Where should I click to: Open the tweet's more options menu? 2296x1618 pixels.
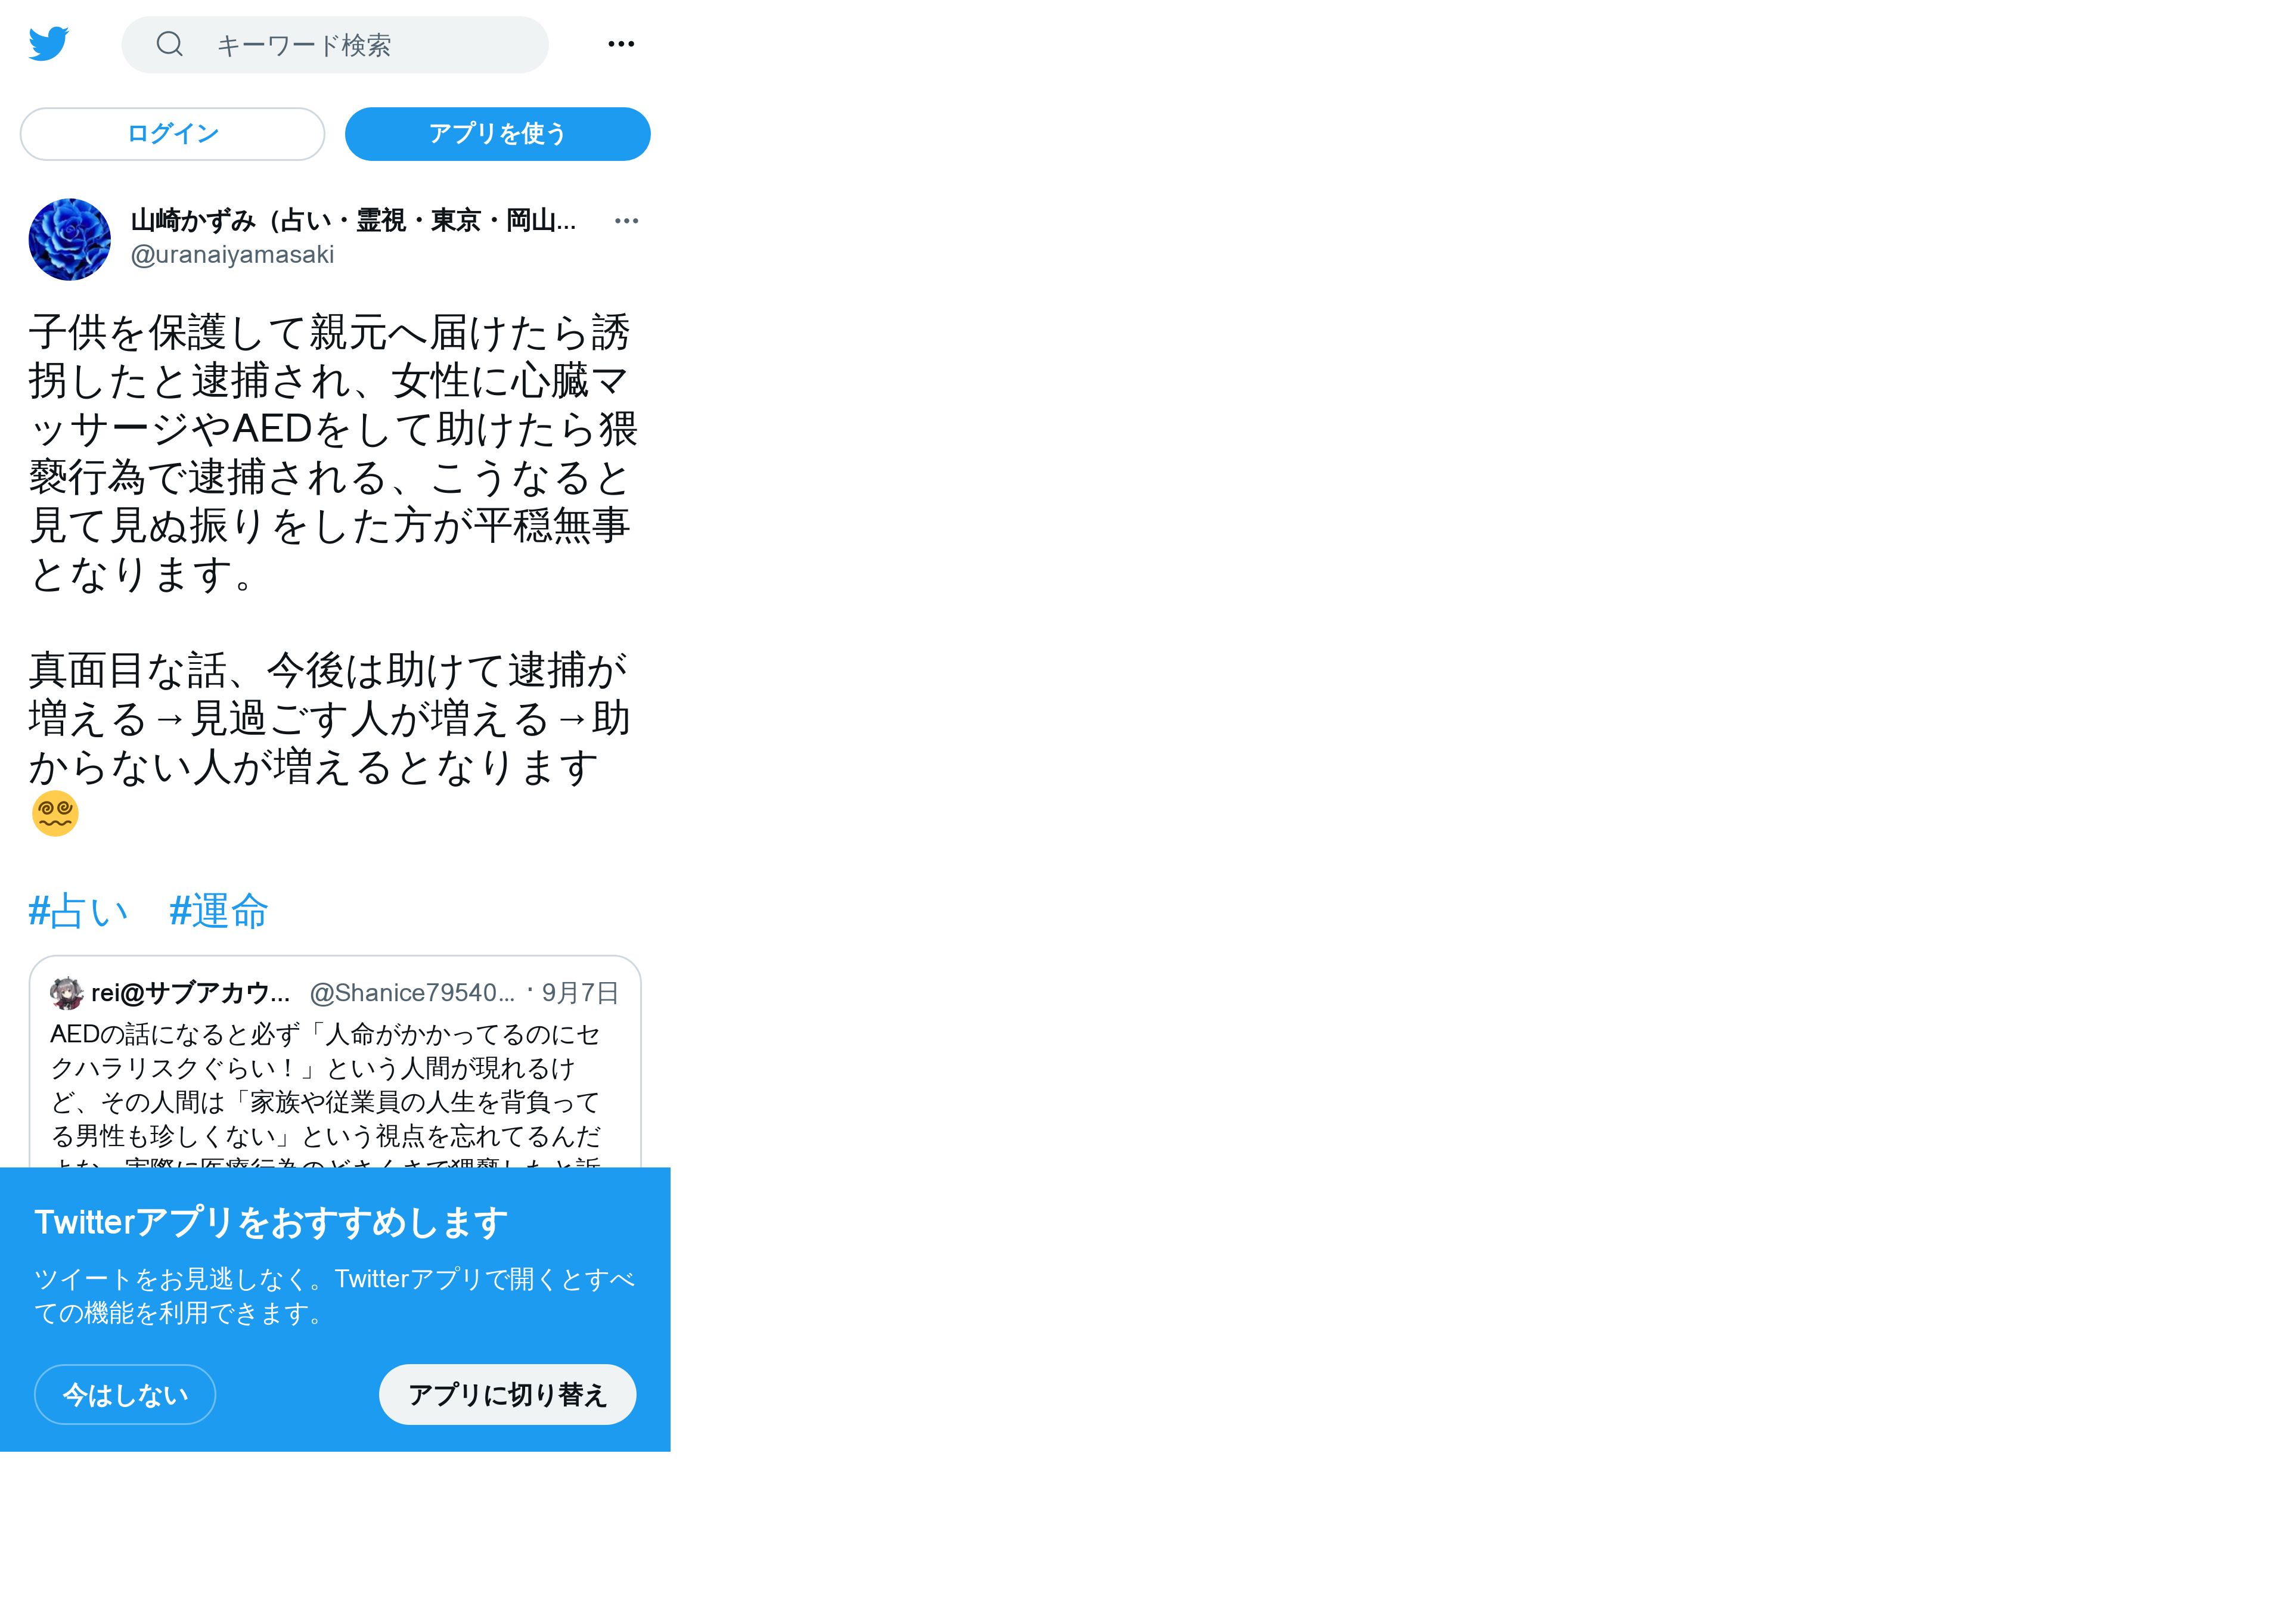click(x=626, y=221)
